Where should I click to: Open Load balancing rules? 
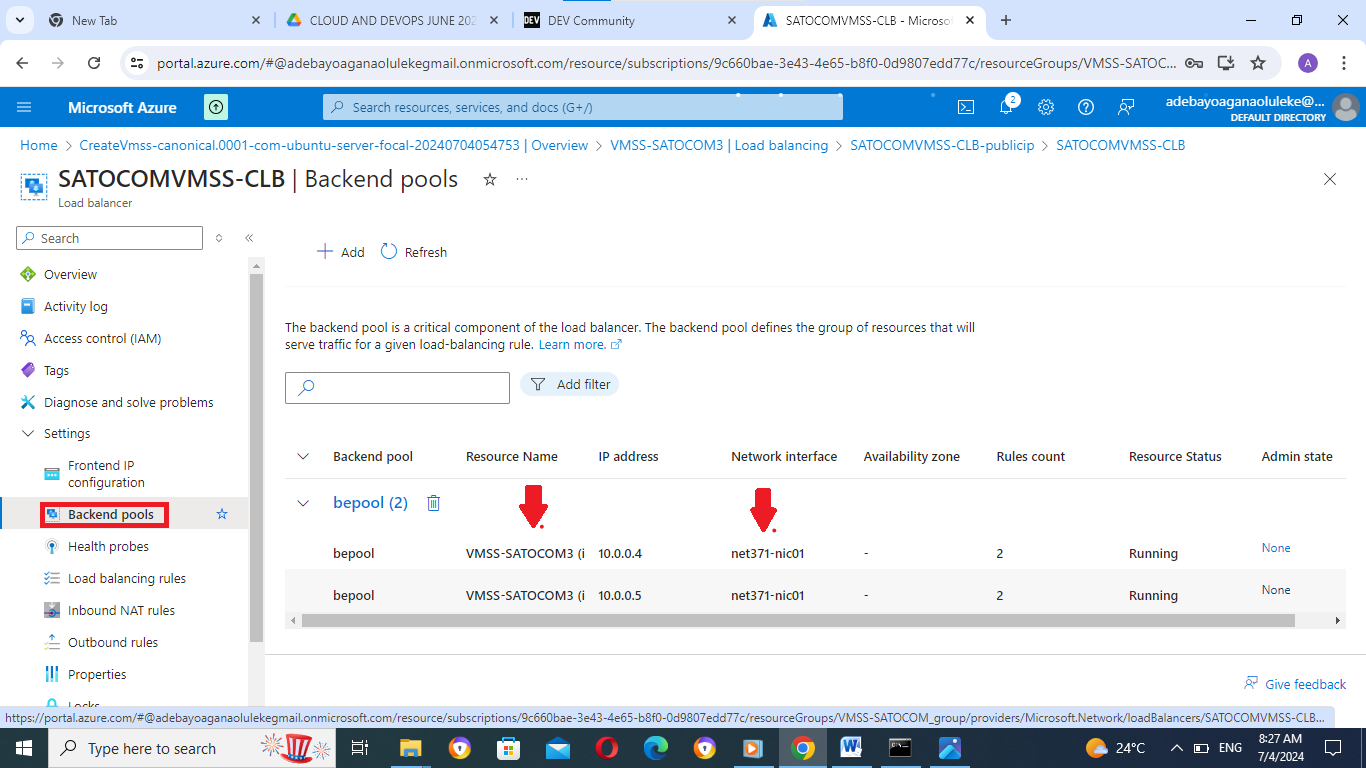pos(126,578)
